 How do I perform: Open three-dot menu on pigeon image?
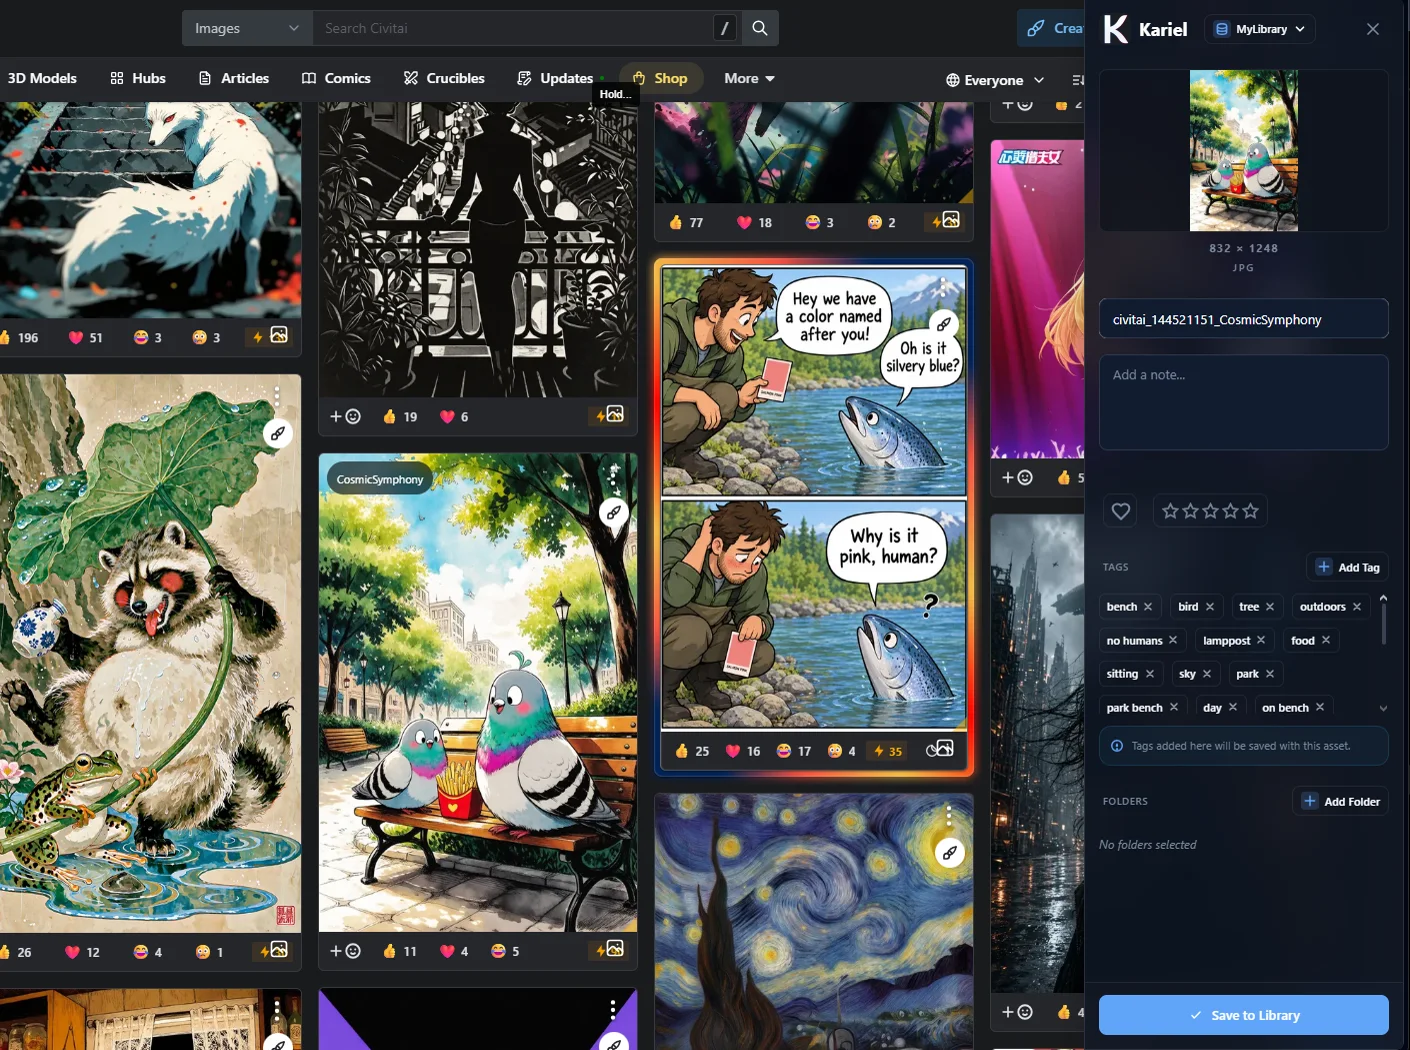click(x=614, y=477)
